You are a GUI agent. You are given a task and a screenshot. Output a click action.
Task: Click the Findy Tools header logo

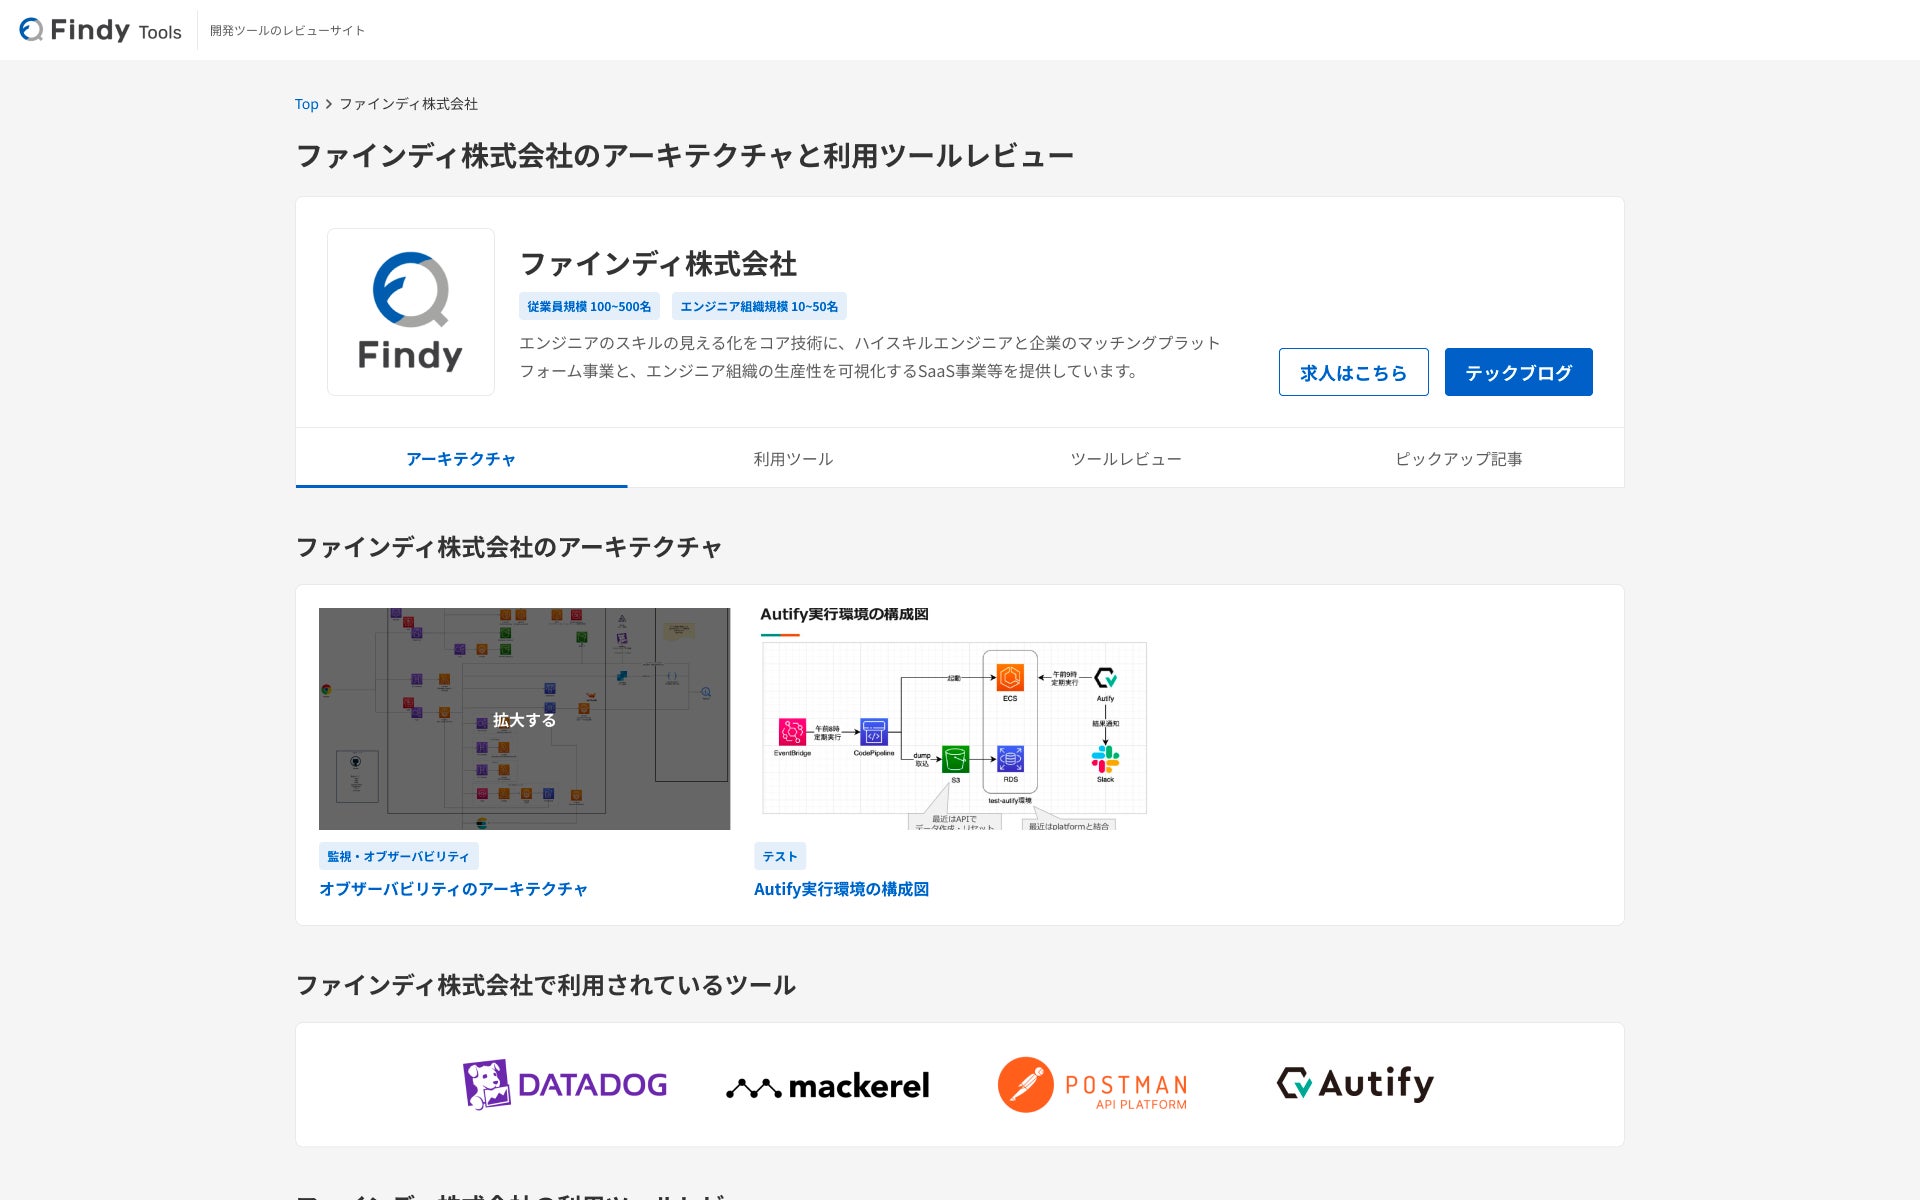[x=100, y=30]
